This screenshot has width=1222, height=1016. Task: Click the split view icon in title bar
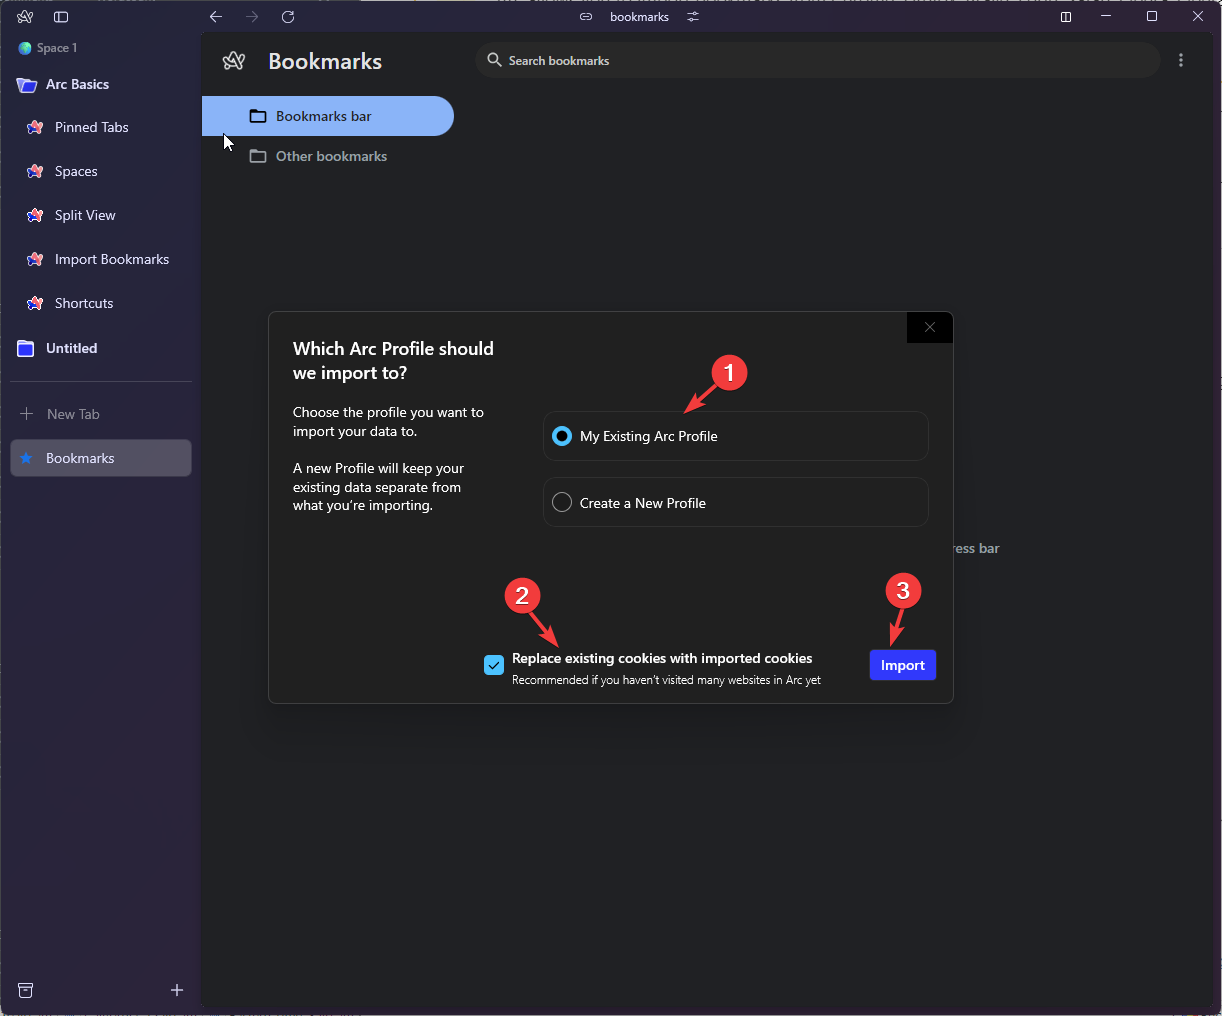click(x=1066, y=17)
